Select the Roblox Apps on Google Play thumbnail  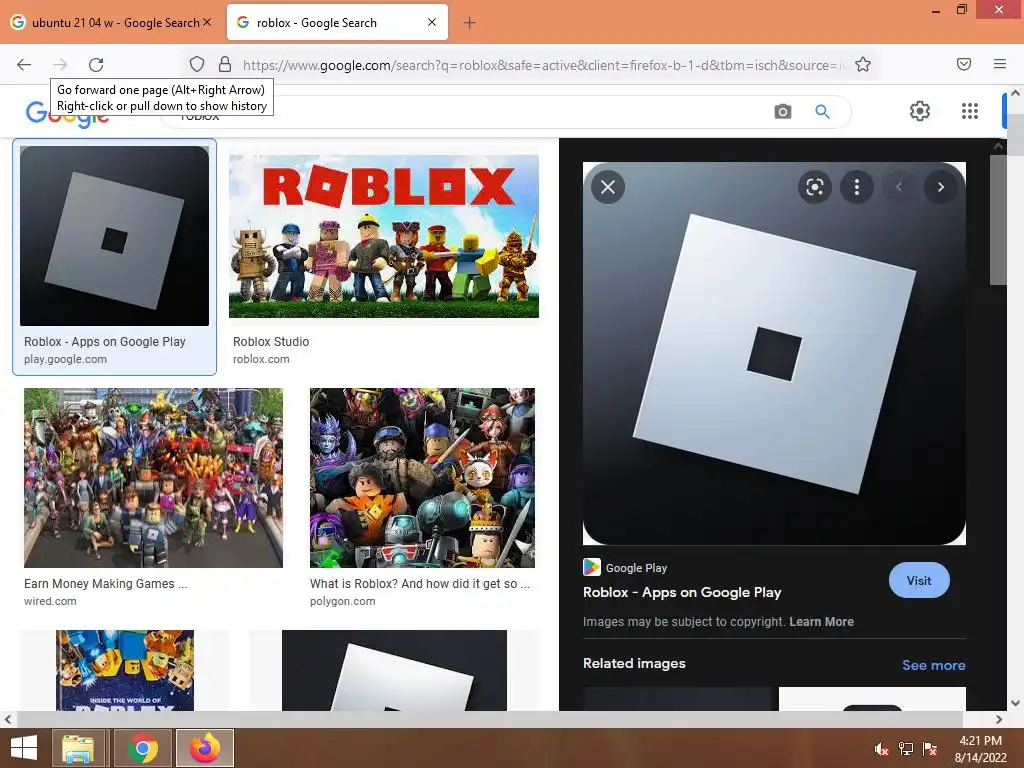pyautogui.click(x=114, y=236)
